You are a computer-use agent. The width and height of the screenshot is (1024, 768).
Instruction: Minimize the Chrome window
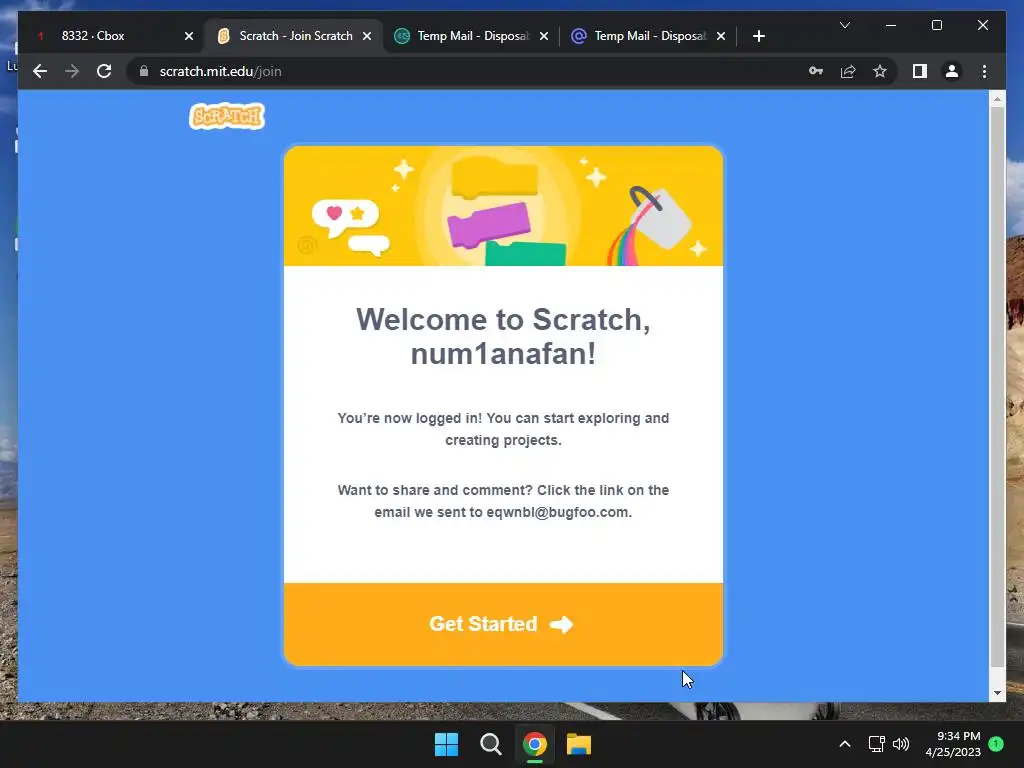[x=891, y=25]
